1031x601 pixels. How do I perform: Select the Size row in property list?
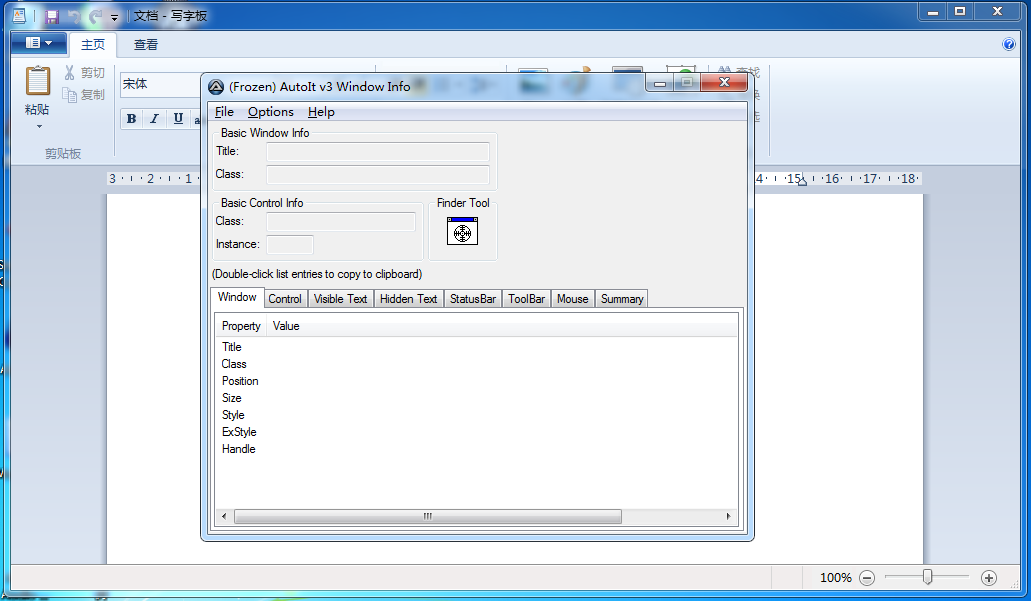point(231,398)
